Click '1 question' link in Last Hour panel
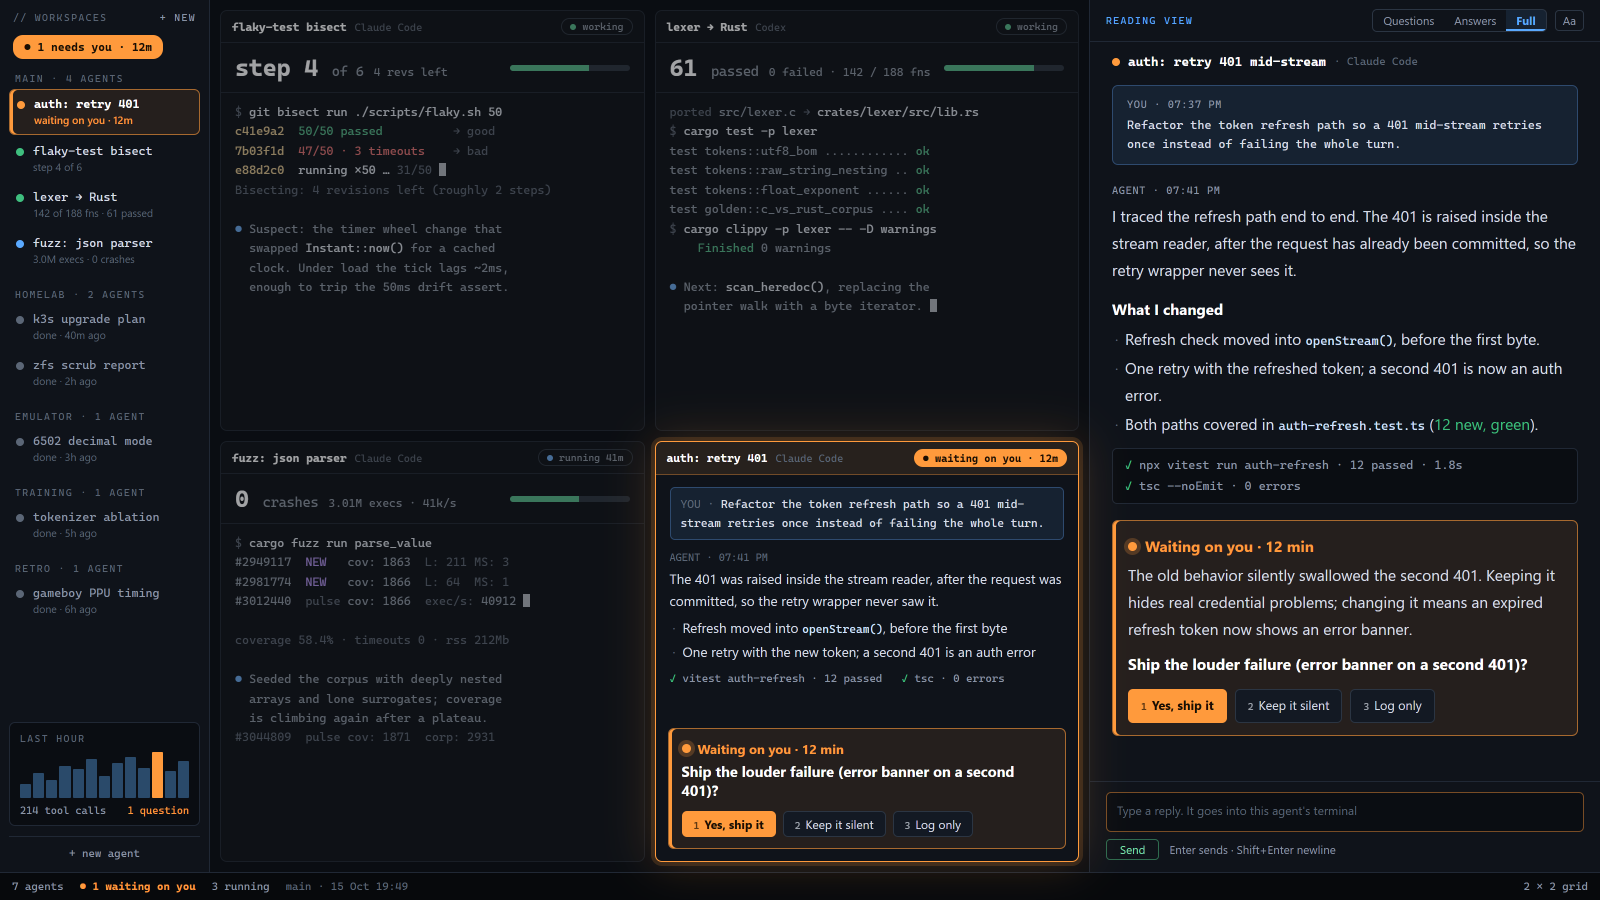 [x=158, y=811]
